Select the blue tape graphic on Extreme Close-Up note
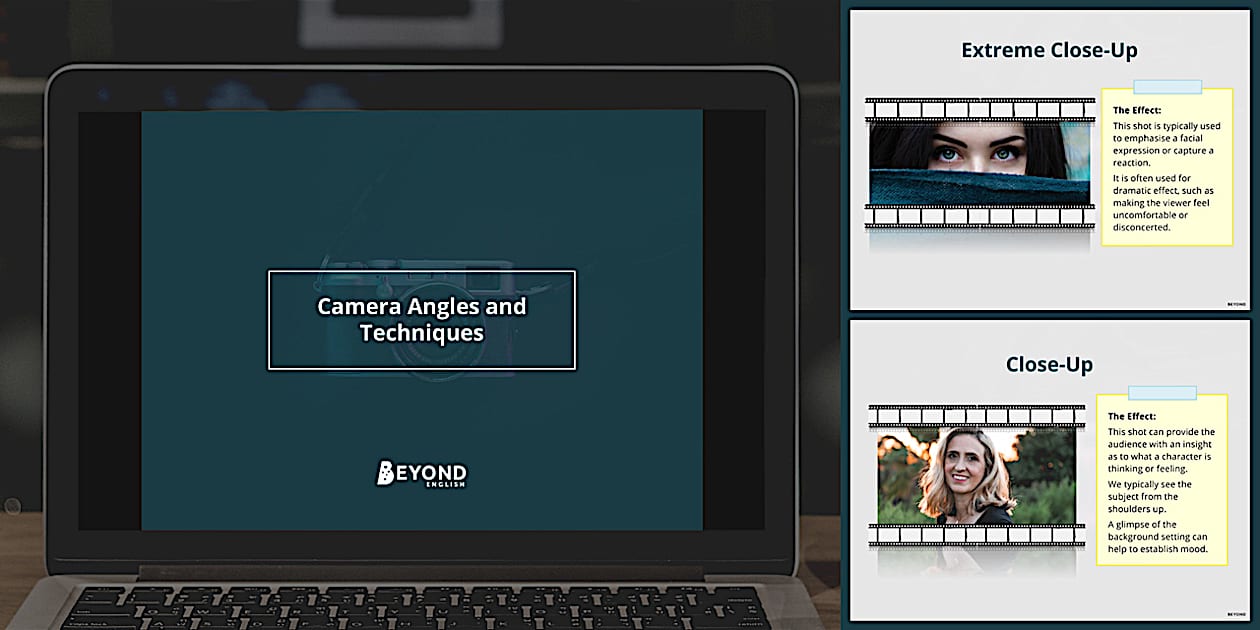Viewport: 1260px width, 630px height. point(1166,87)
